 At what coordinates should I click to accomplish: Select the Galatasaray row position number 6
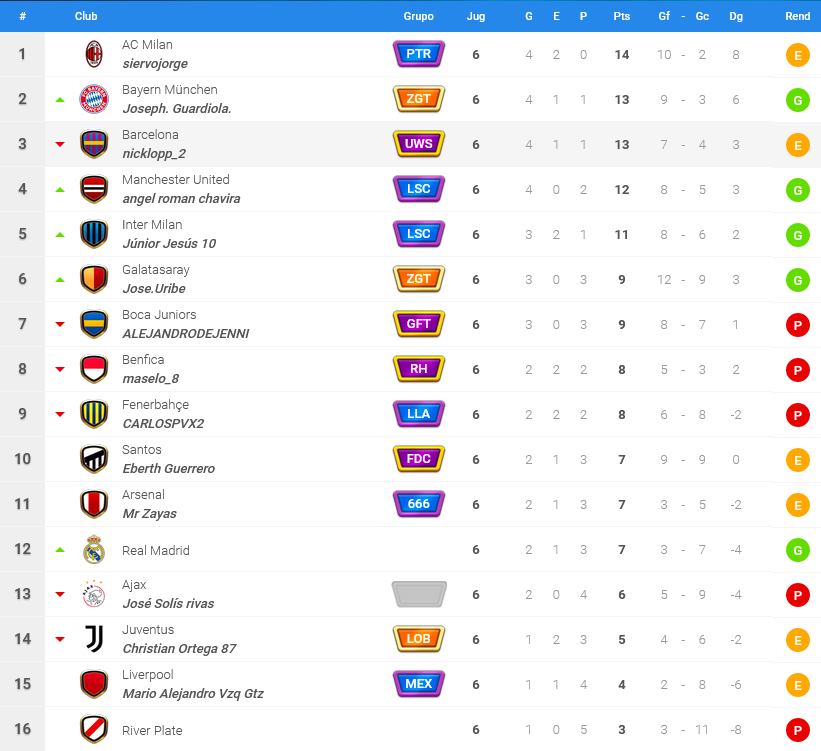point(23,279)
